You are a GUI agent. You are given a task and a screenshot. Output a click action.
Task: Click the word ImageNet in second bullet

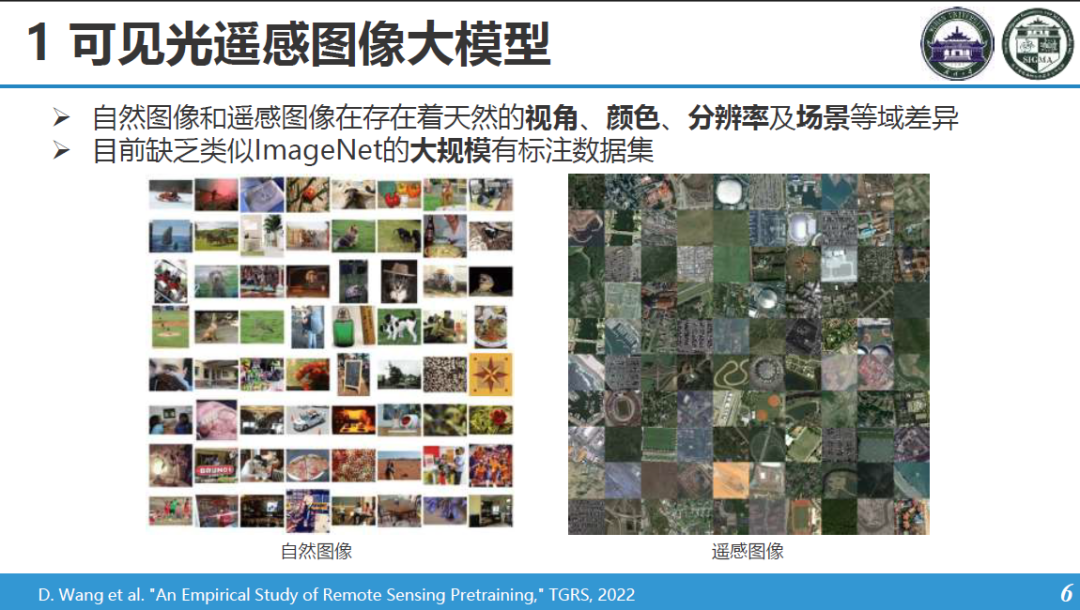[318, 150]
